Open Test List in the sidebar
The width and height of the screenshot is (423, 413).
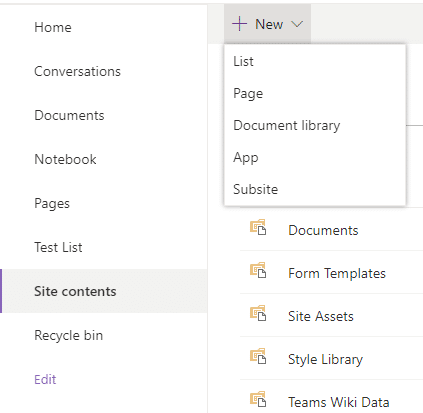[x=58, y=247]
